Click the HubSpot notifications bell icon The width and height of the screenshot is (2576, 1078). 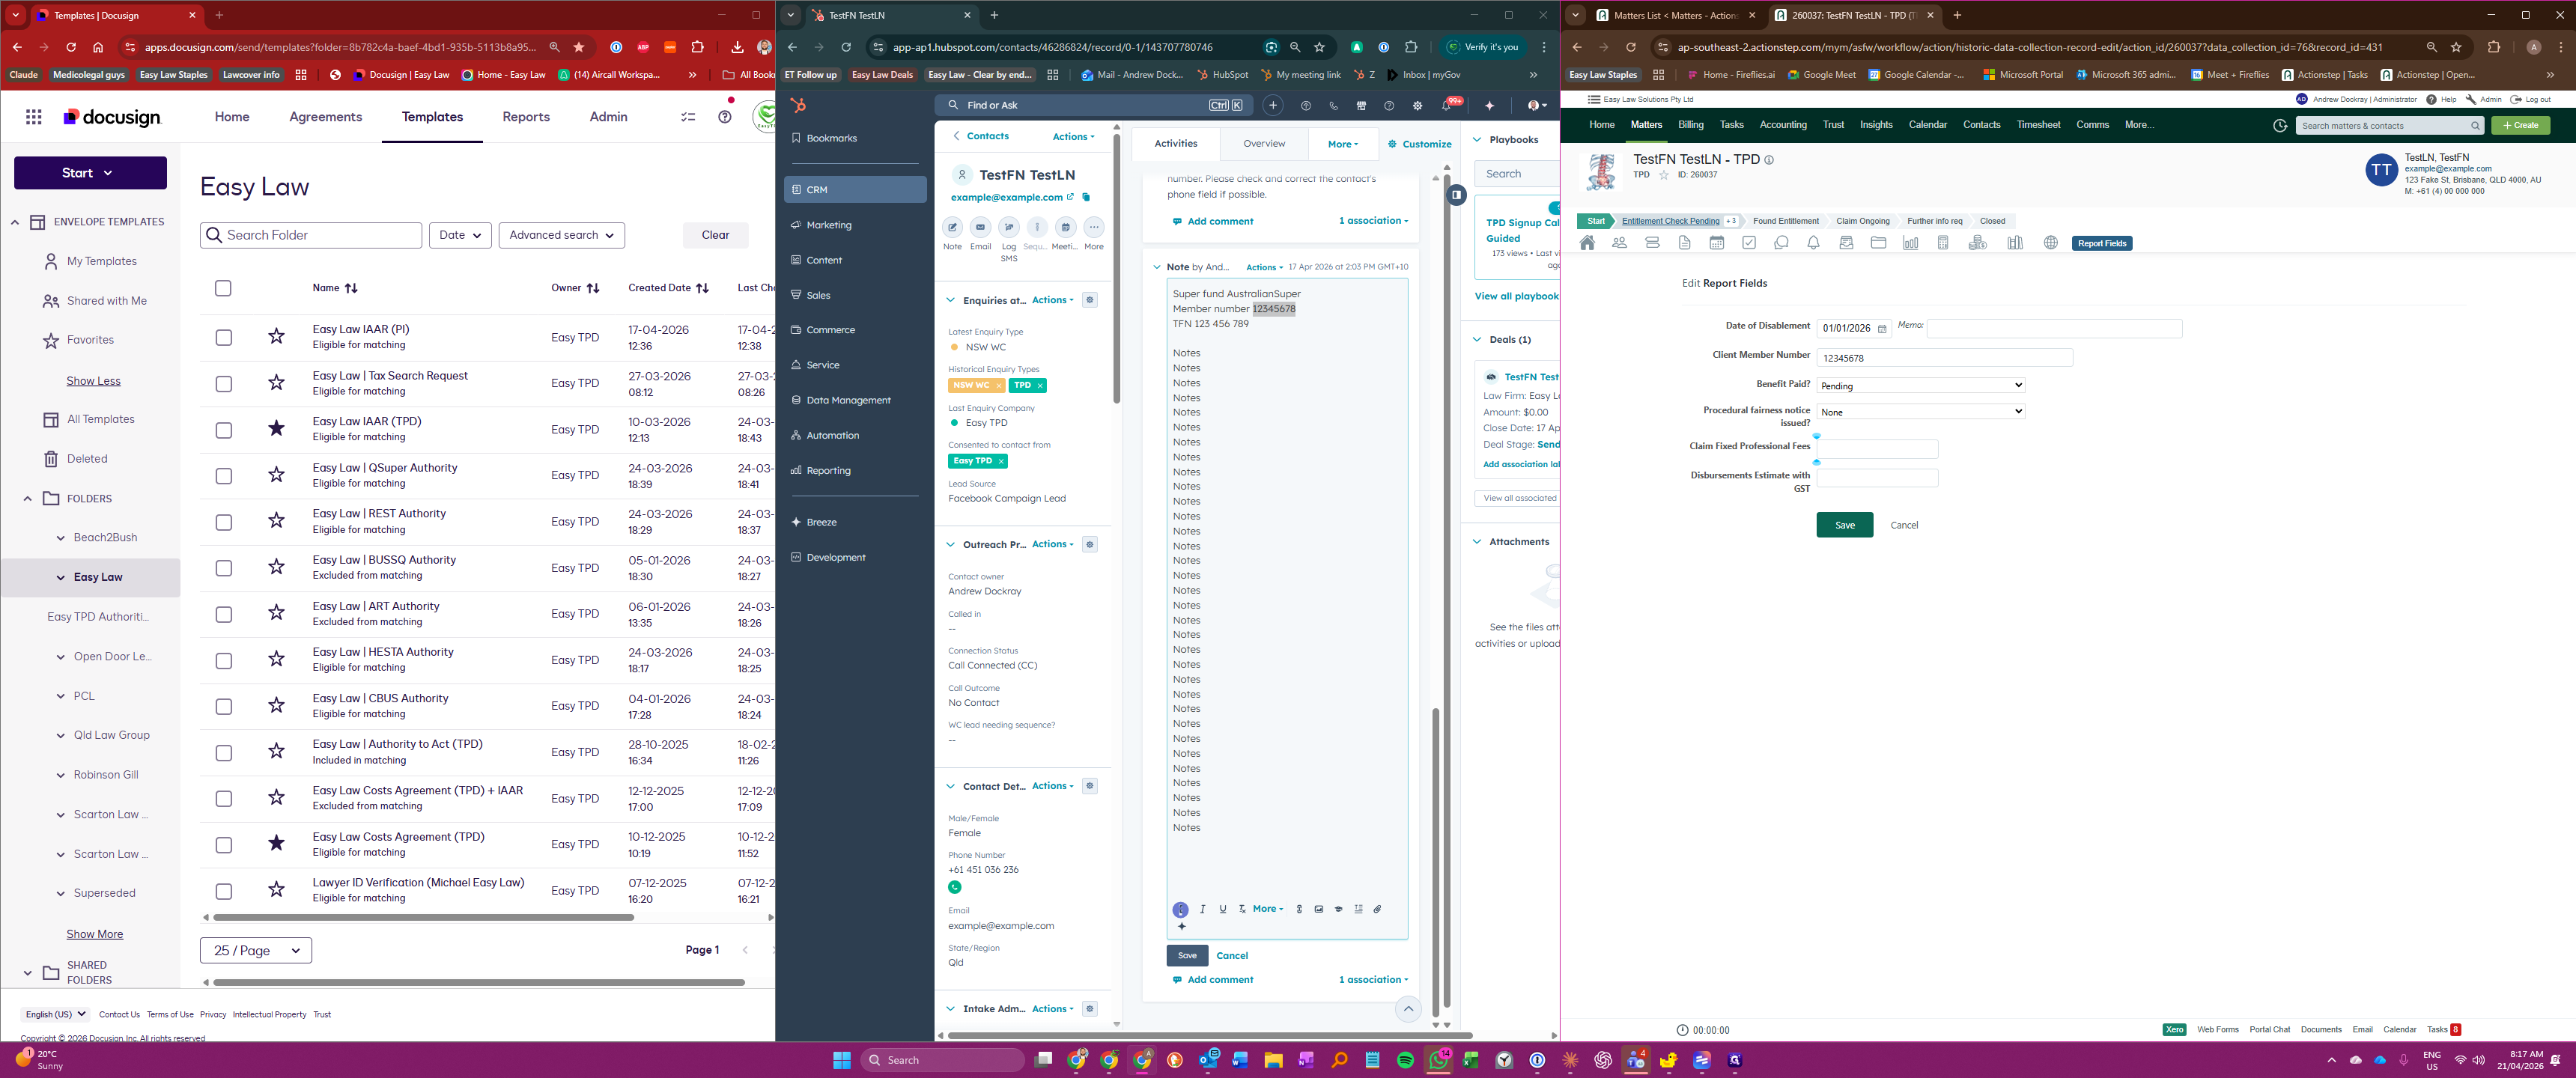pos(1447,106)
